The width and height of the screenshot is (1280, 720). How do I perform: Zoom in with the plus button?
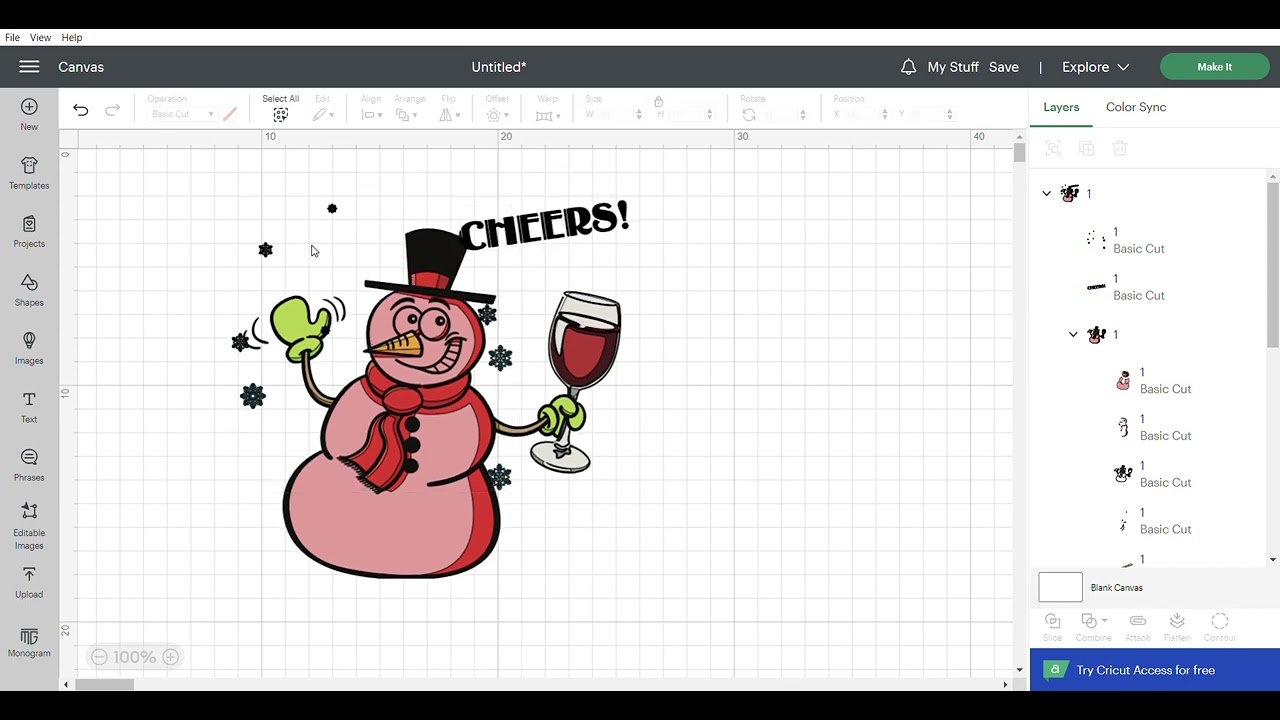pos(171,657)
